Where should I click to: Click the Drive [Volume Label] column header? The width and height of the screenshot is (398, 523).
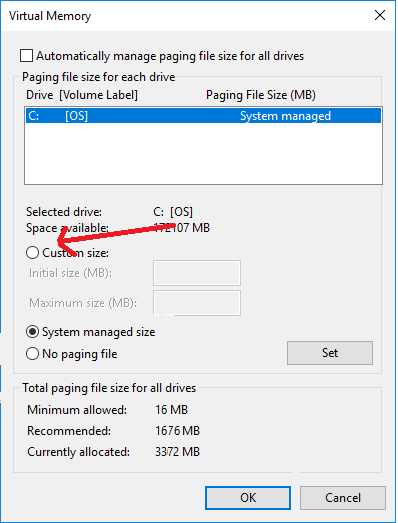82,95
